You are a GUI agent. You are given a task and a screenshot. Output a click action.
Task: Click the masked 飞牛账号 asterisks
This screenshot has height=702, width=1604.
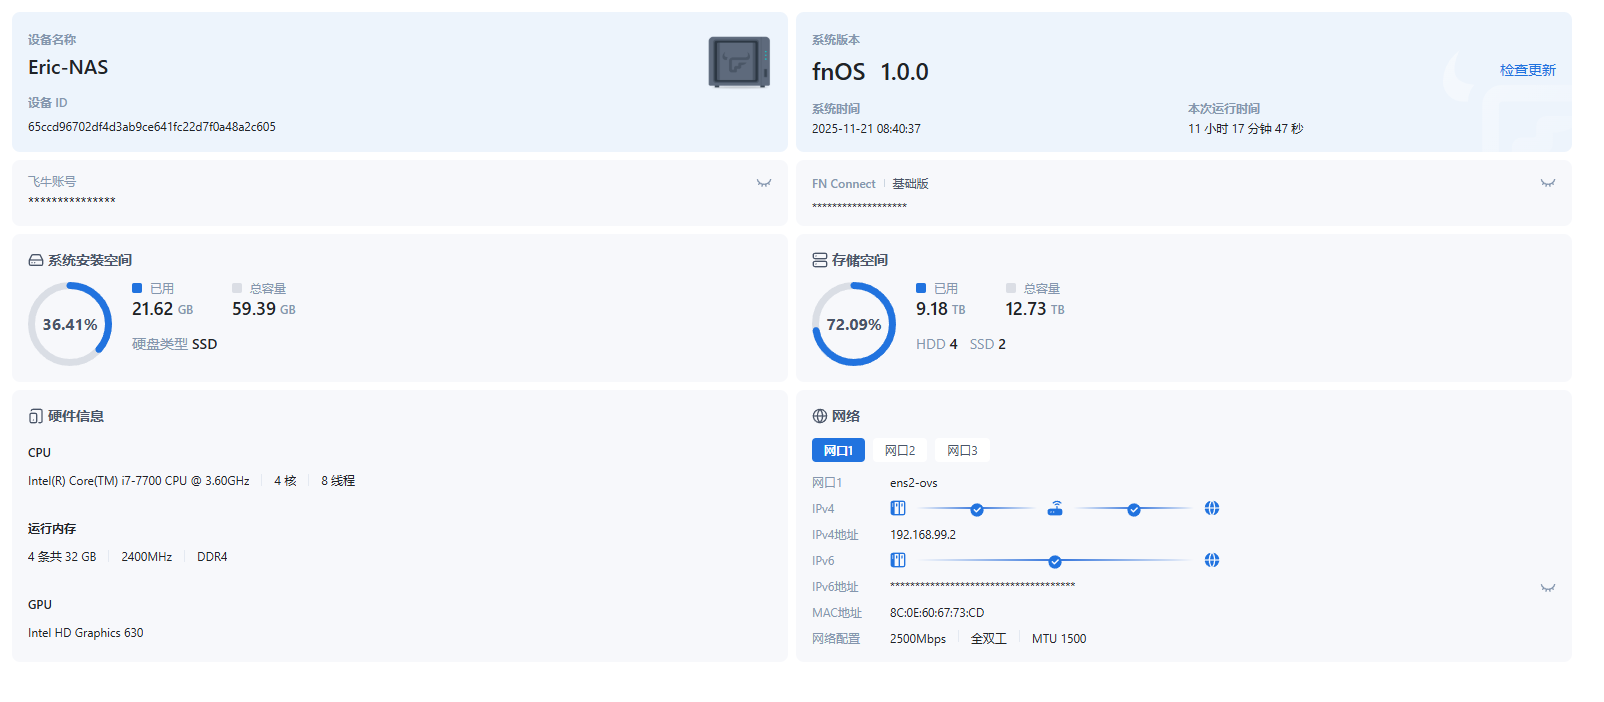[x=72, y=201]
